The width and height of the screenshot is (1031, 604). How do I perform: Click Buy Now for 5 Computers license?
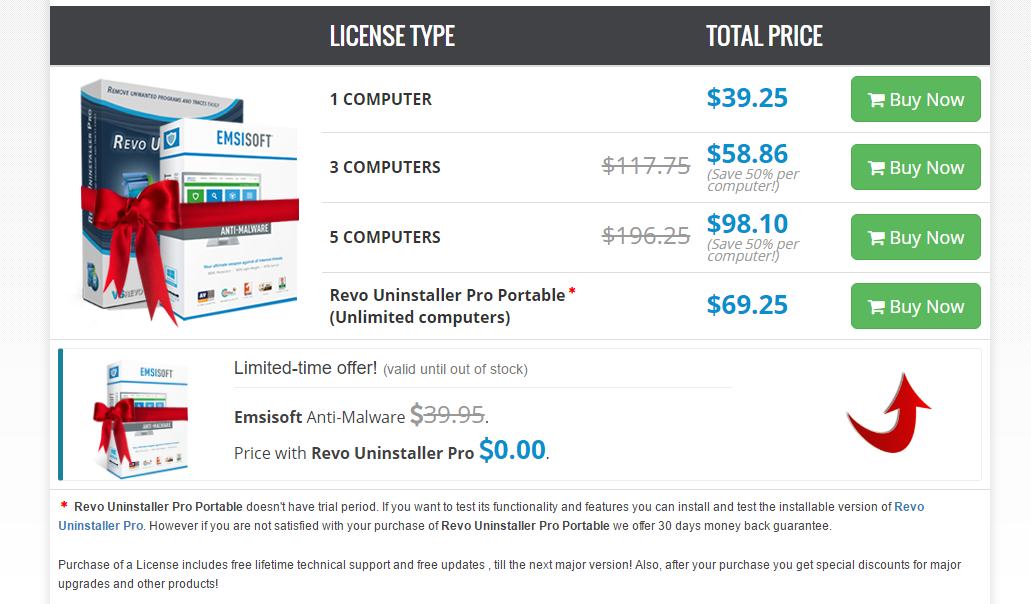pos(915,238)
